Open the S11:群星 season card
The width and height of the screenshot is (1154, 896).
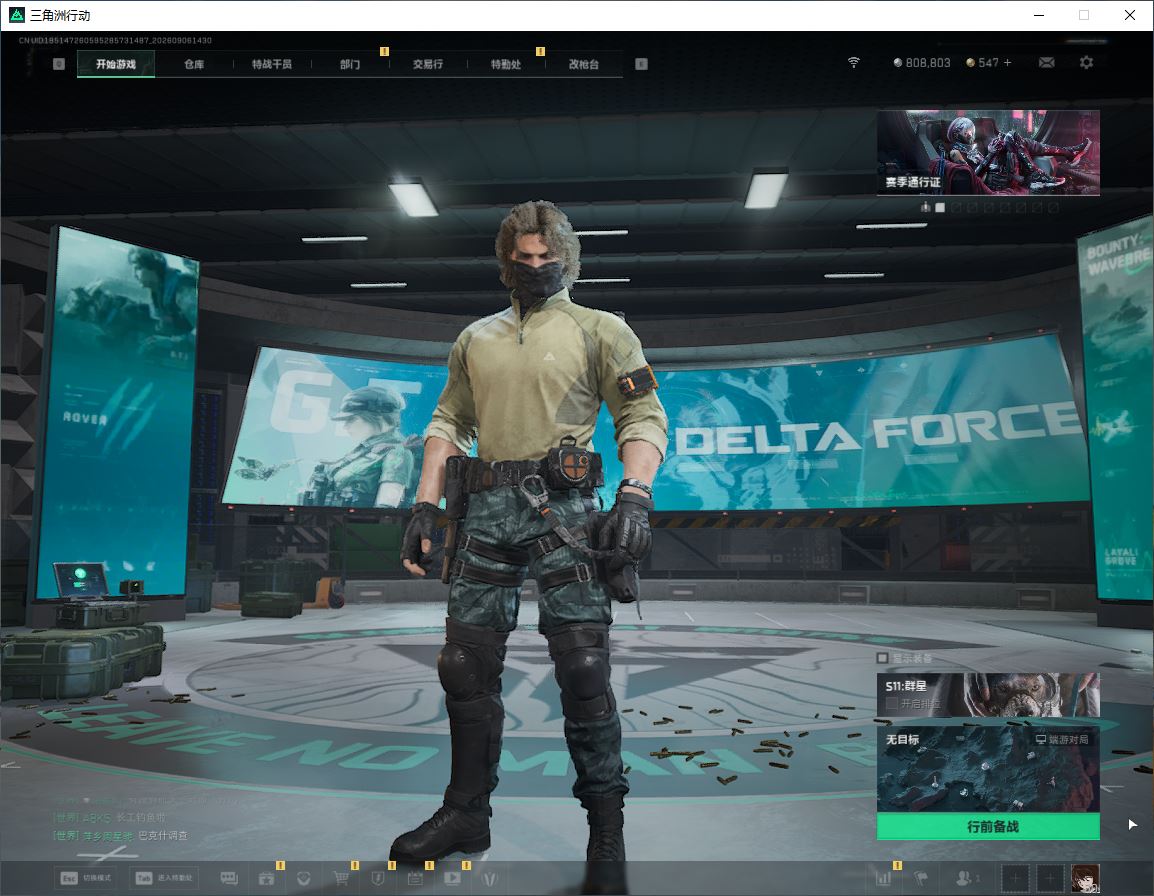(x=988, y=694)
